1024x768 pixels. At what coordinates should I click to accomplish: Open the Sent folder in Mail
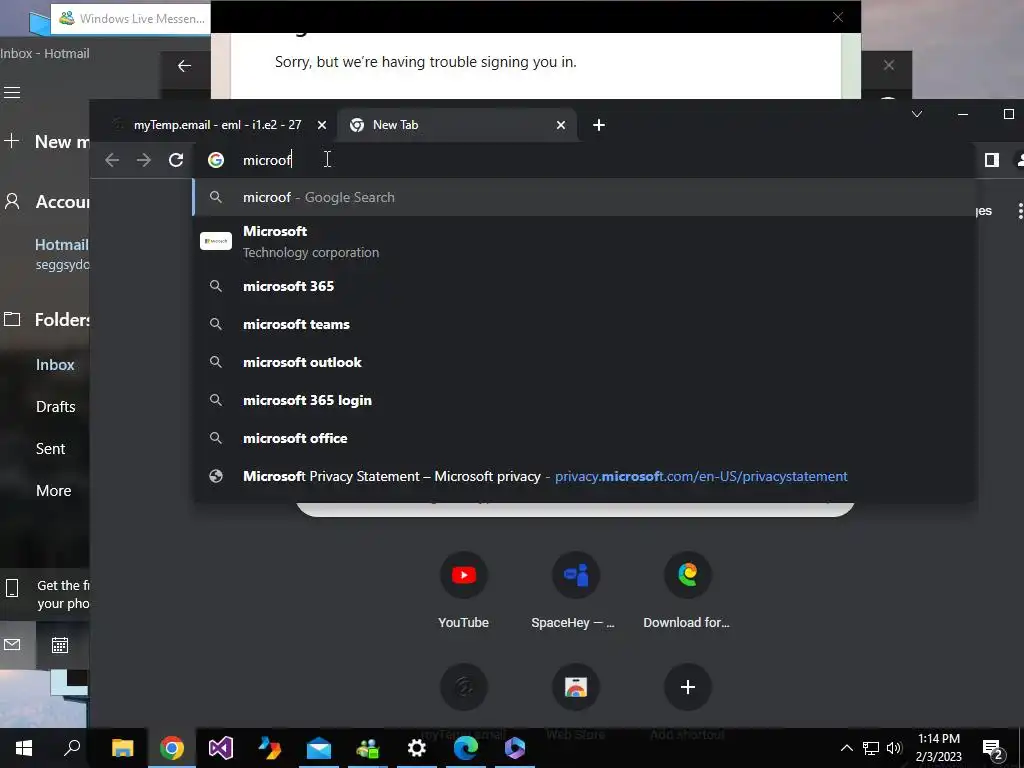(x=50, y=449)
